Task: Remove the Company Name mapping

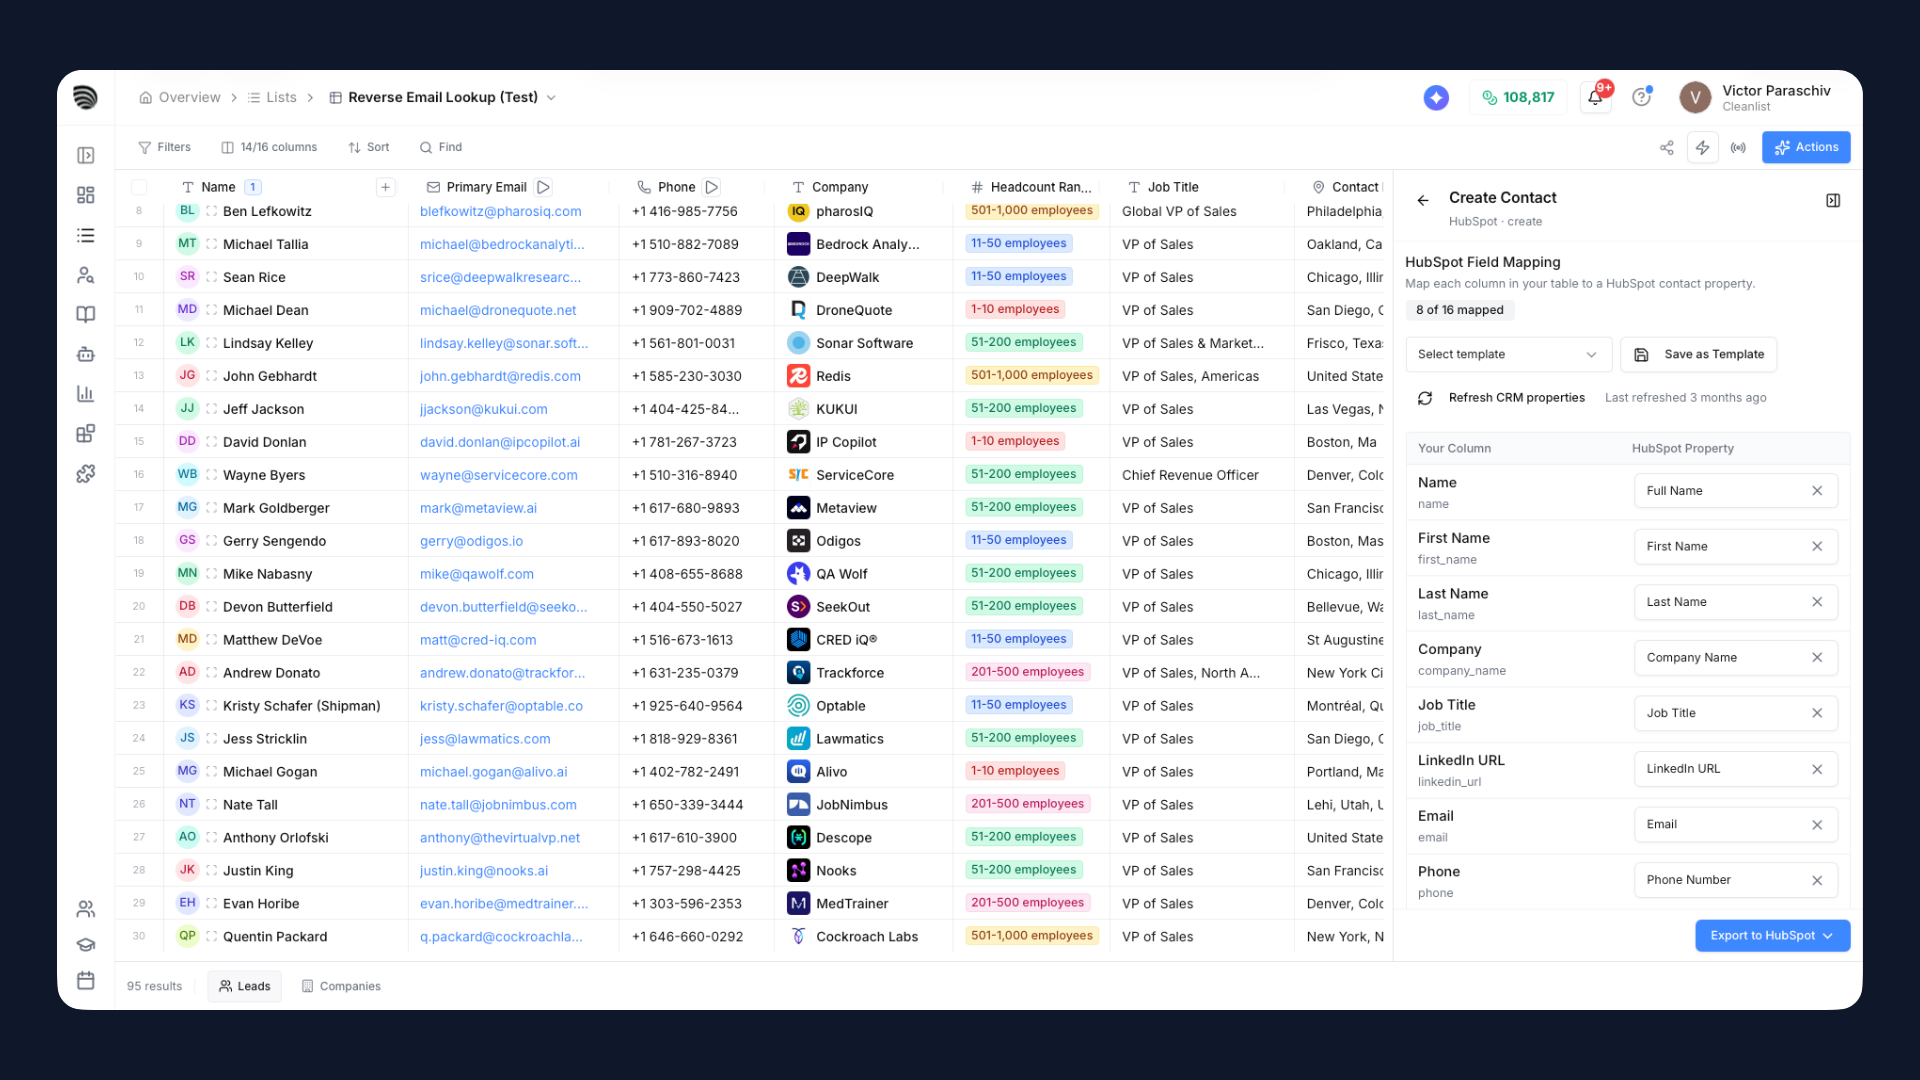Action: coord(1817,658)
